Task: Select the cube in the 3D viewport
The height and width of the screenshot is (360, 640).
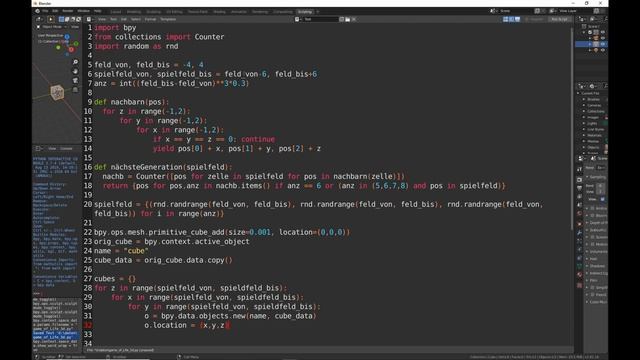Action: pos(57,93)
